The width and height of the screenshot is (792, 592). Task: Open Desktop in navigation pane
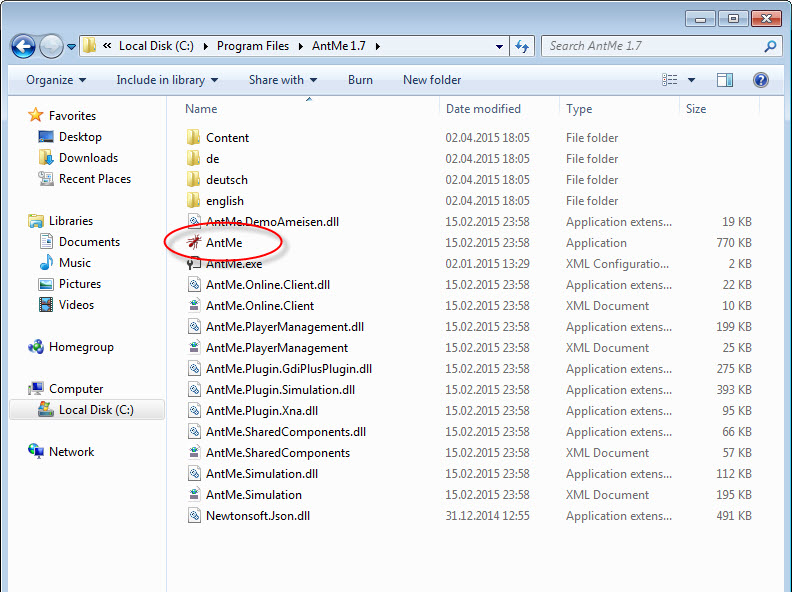pyautogui.click(x=80, y=137)
